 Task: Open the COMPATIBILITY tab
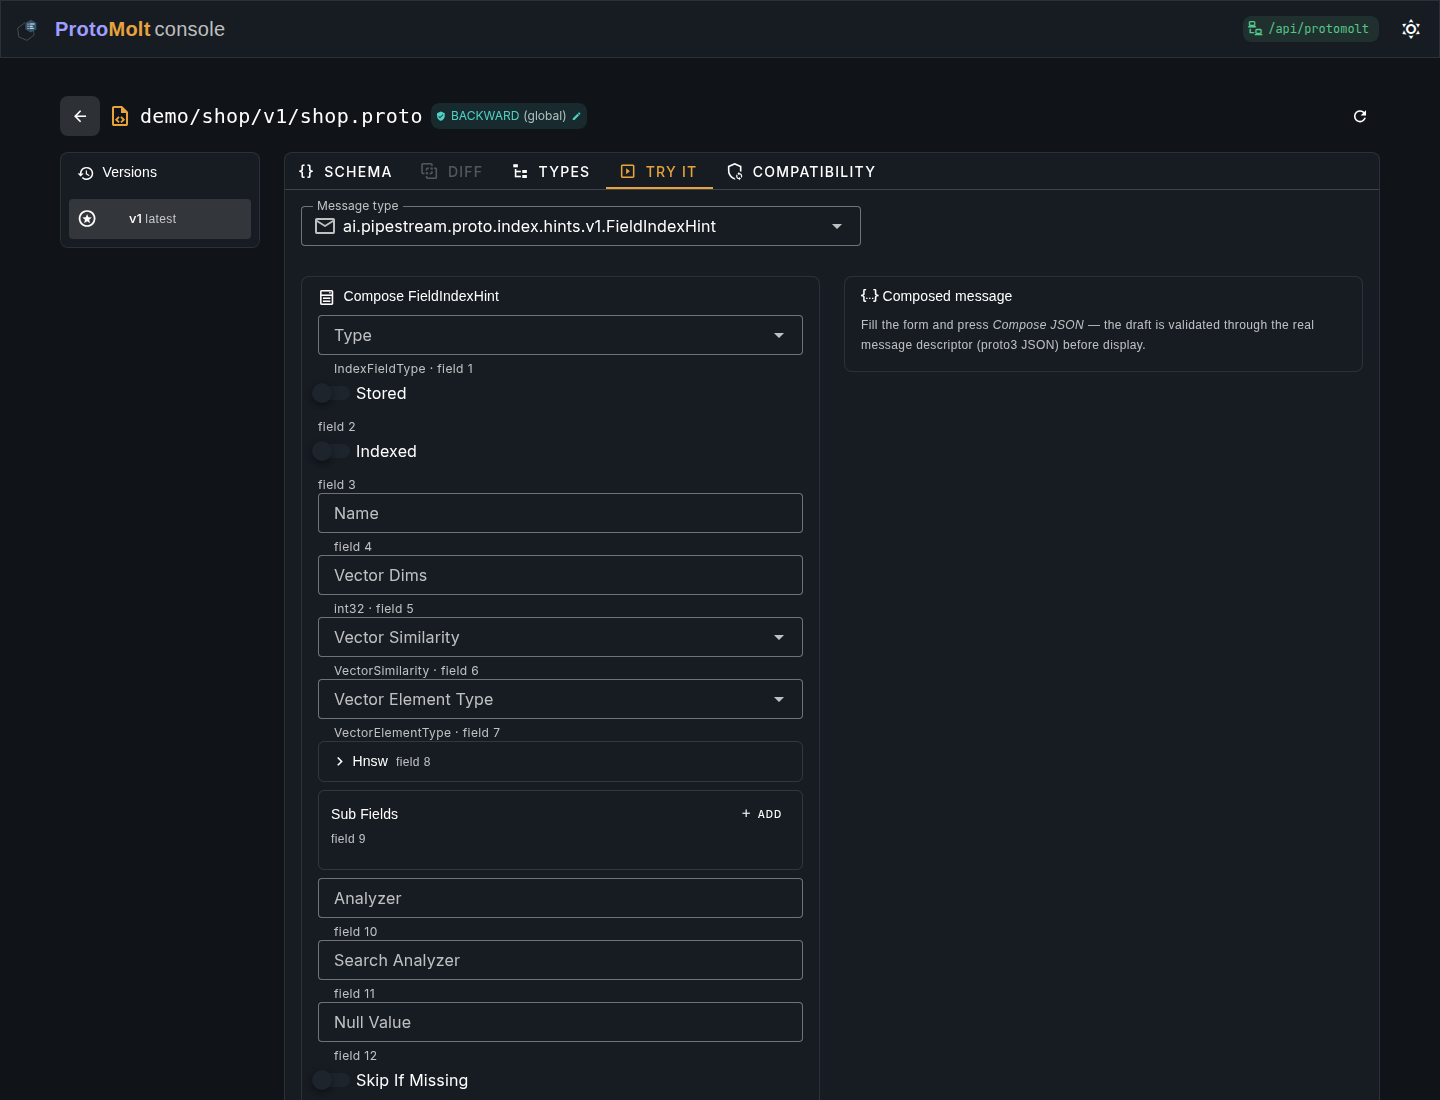point(801,172)
